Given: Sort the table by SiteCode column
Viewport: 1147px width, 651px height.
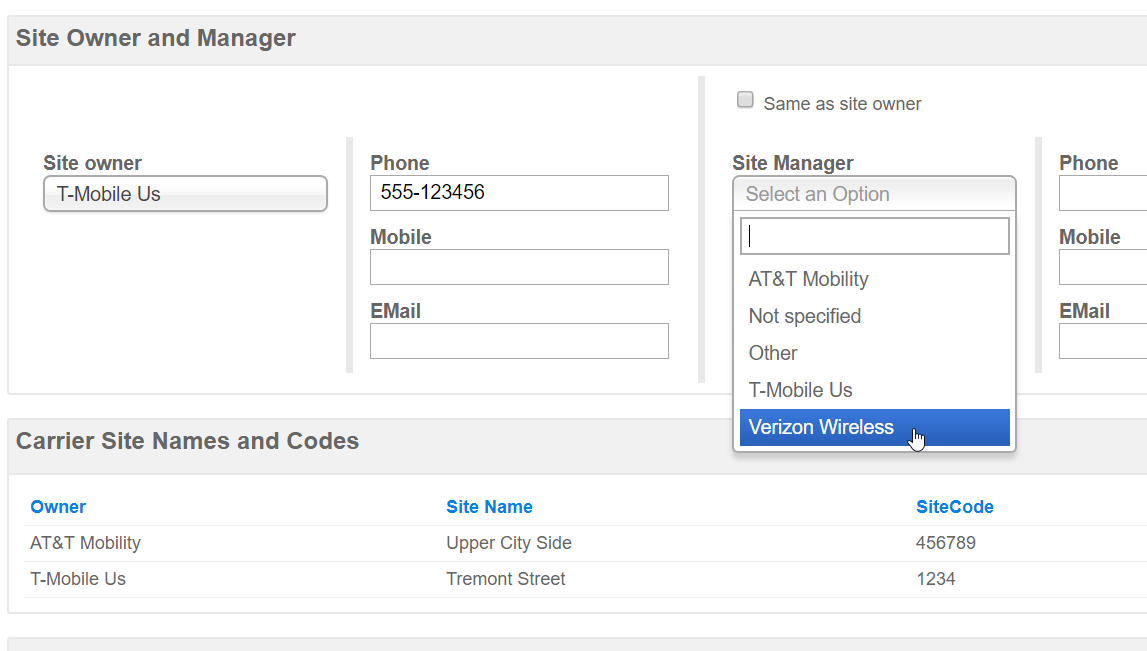Looking at the screenshot, I should coord(955,507).
